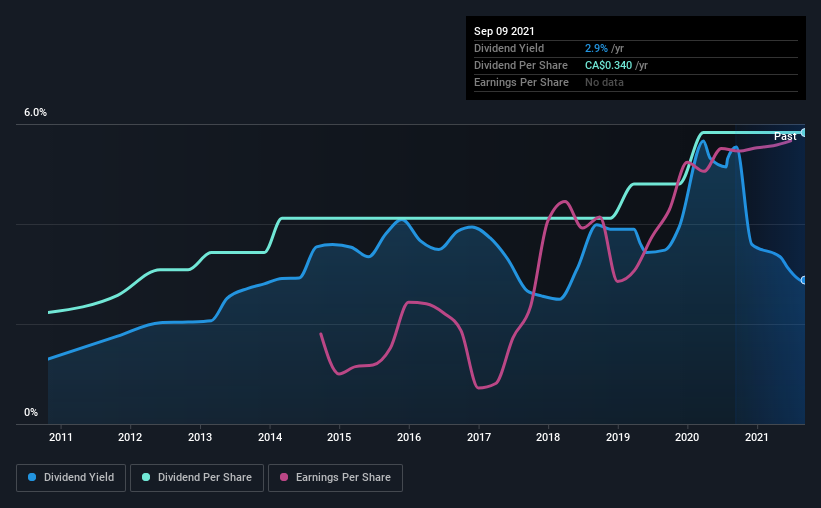Click the 6.0% y-axis label
Viewport: 821px width, 508px height.
(35, 113)
